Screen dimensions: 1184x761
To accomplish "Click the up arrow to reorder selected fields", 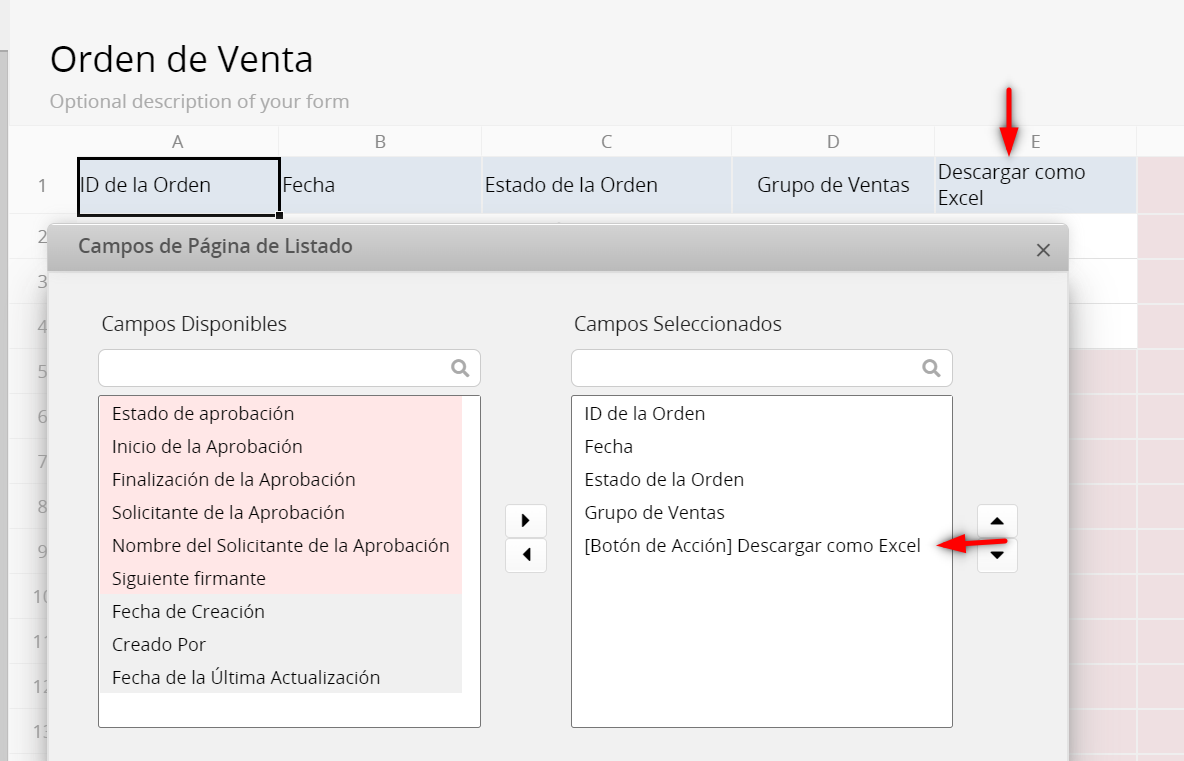I will click(x=997, y=521).
